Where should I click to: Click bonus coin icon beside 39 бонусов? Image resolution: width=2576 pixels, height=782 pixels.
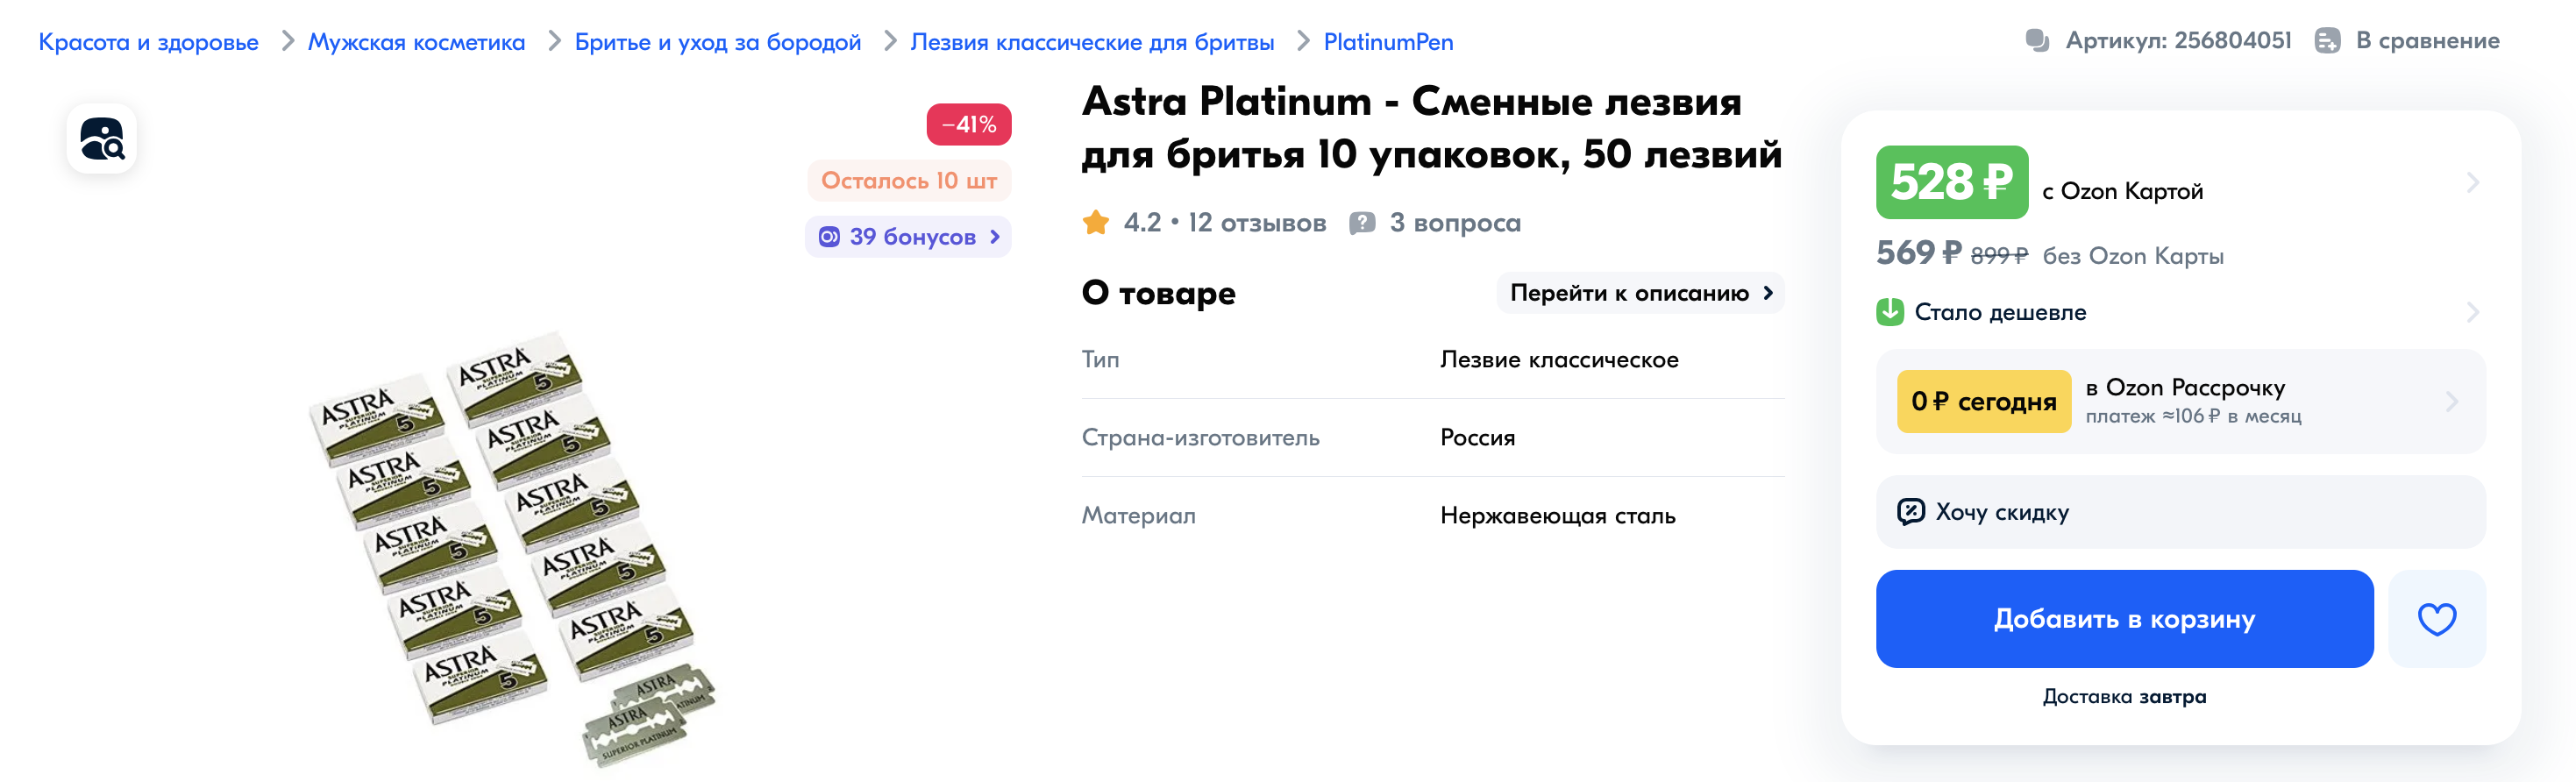[829, 237]
